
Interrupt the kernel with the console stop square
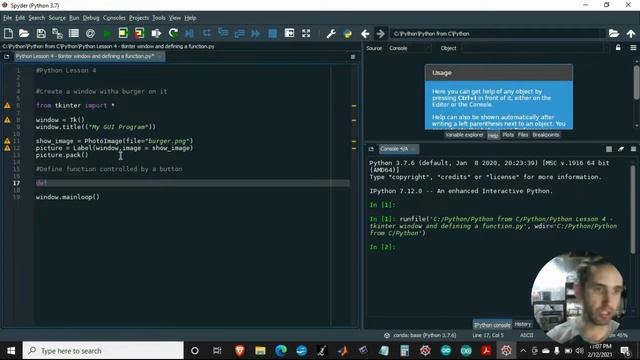609,149
